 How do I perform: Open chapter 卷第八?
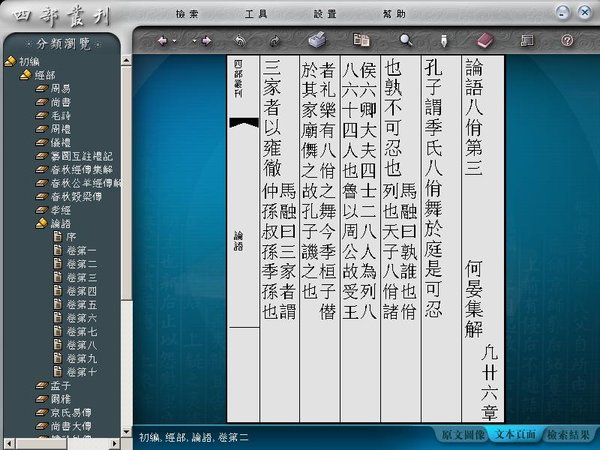[81, 345]
